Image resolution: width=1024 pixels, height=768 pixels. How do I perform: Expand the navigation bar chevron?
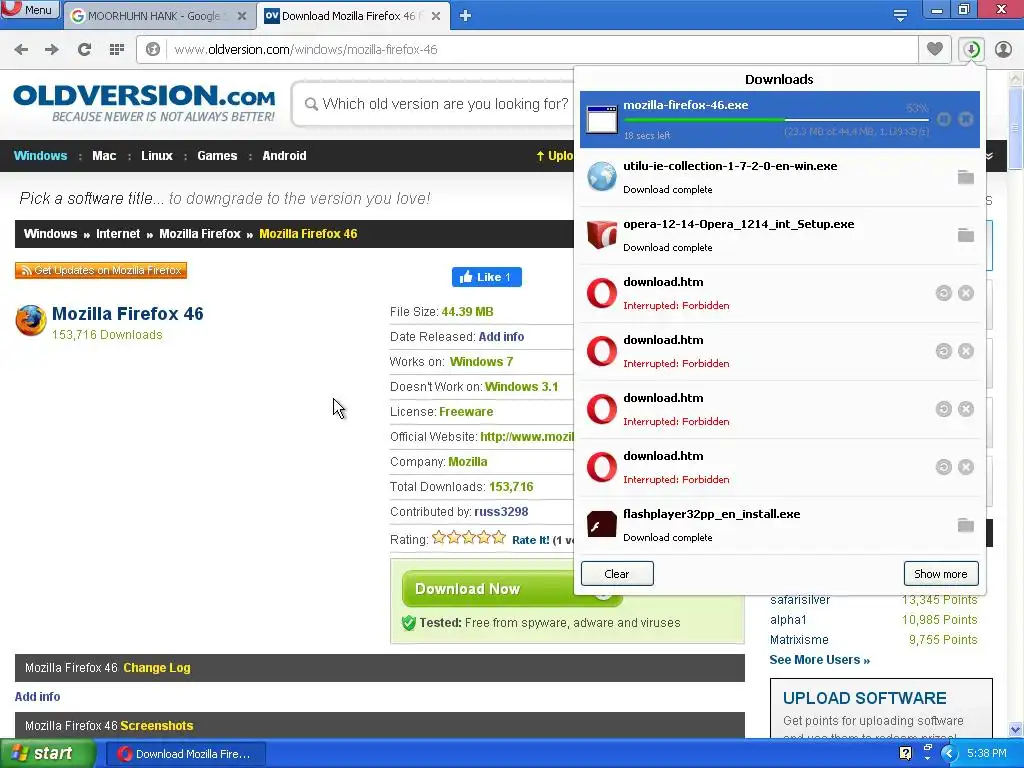[x=989, y=156]
